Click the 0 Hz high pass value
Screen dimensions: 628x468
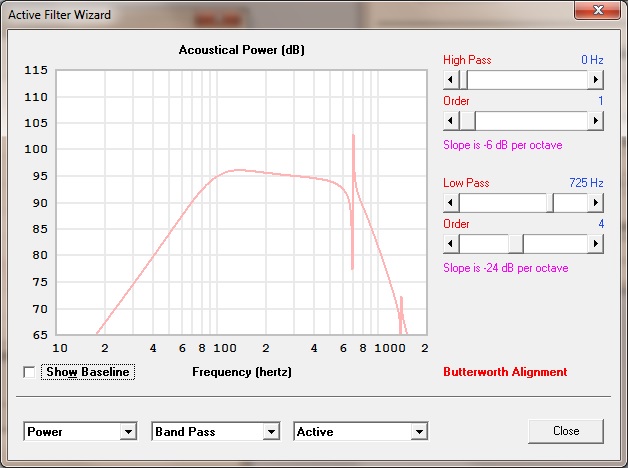(592, 60)
